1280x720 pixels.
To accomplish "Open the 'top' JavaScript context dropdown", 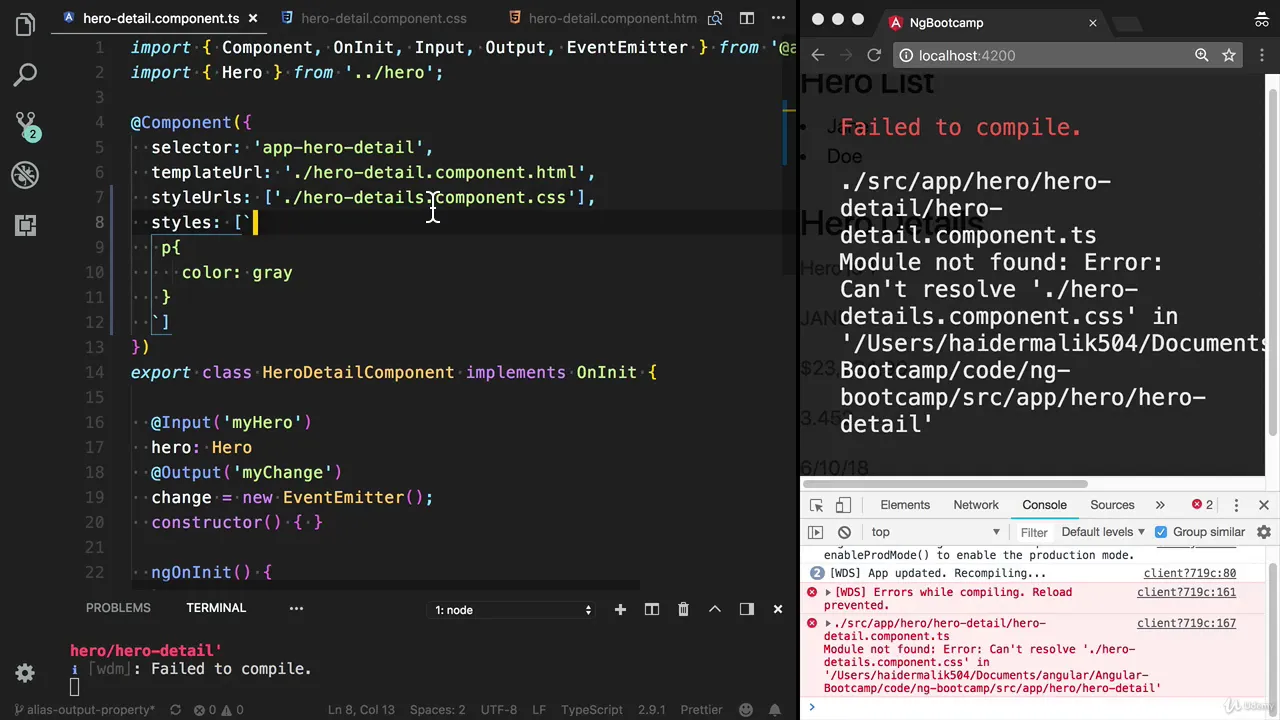I will coord(934,532).
